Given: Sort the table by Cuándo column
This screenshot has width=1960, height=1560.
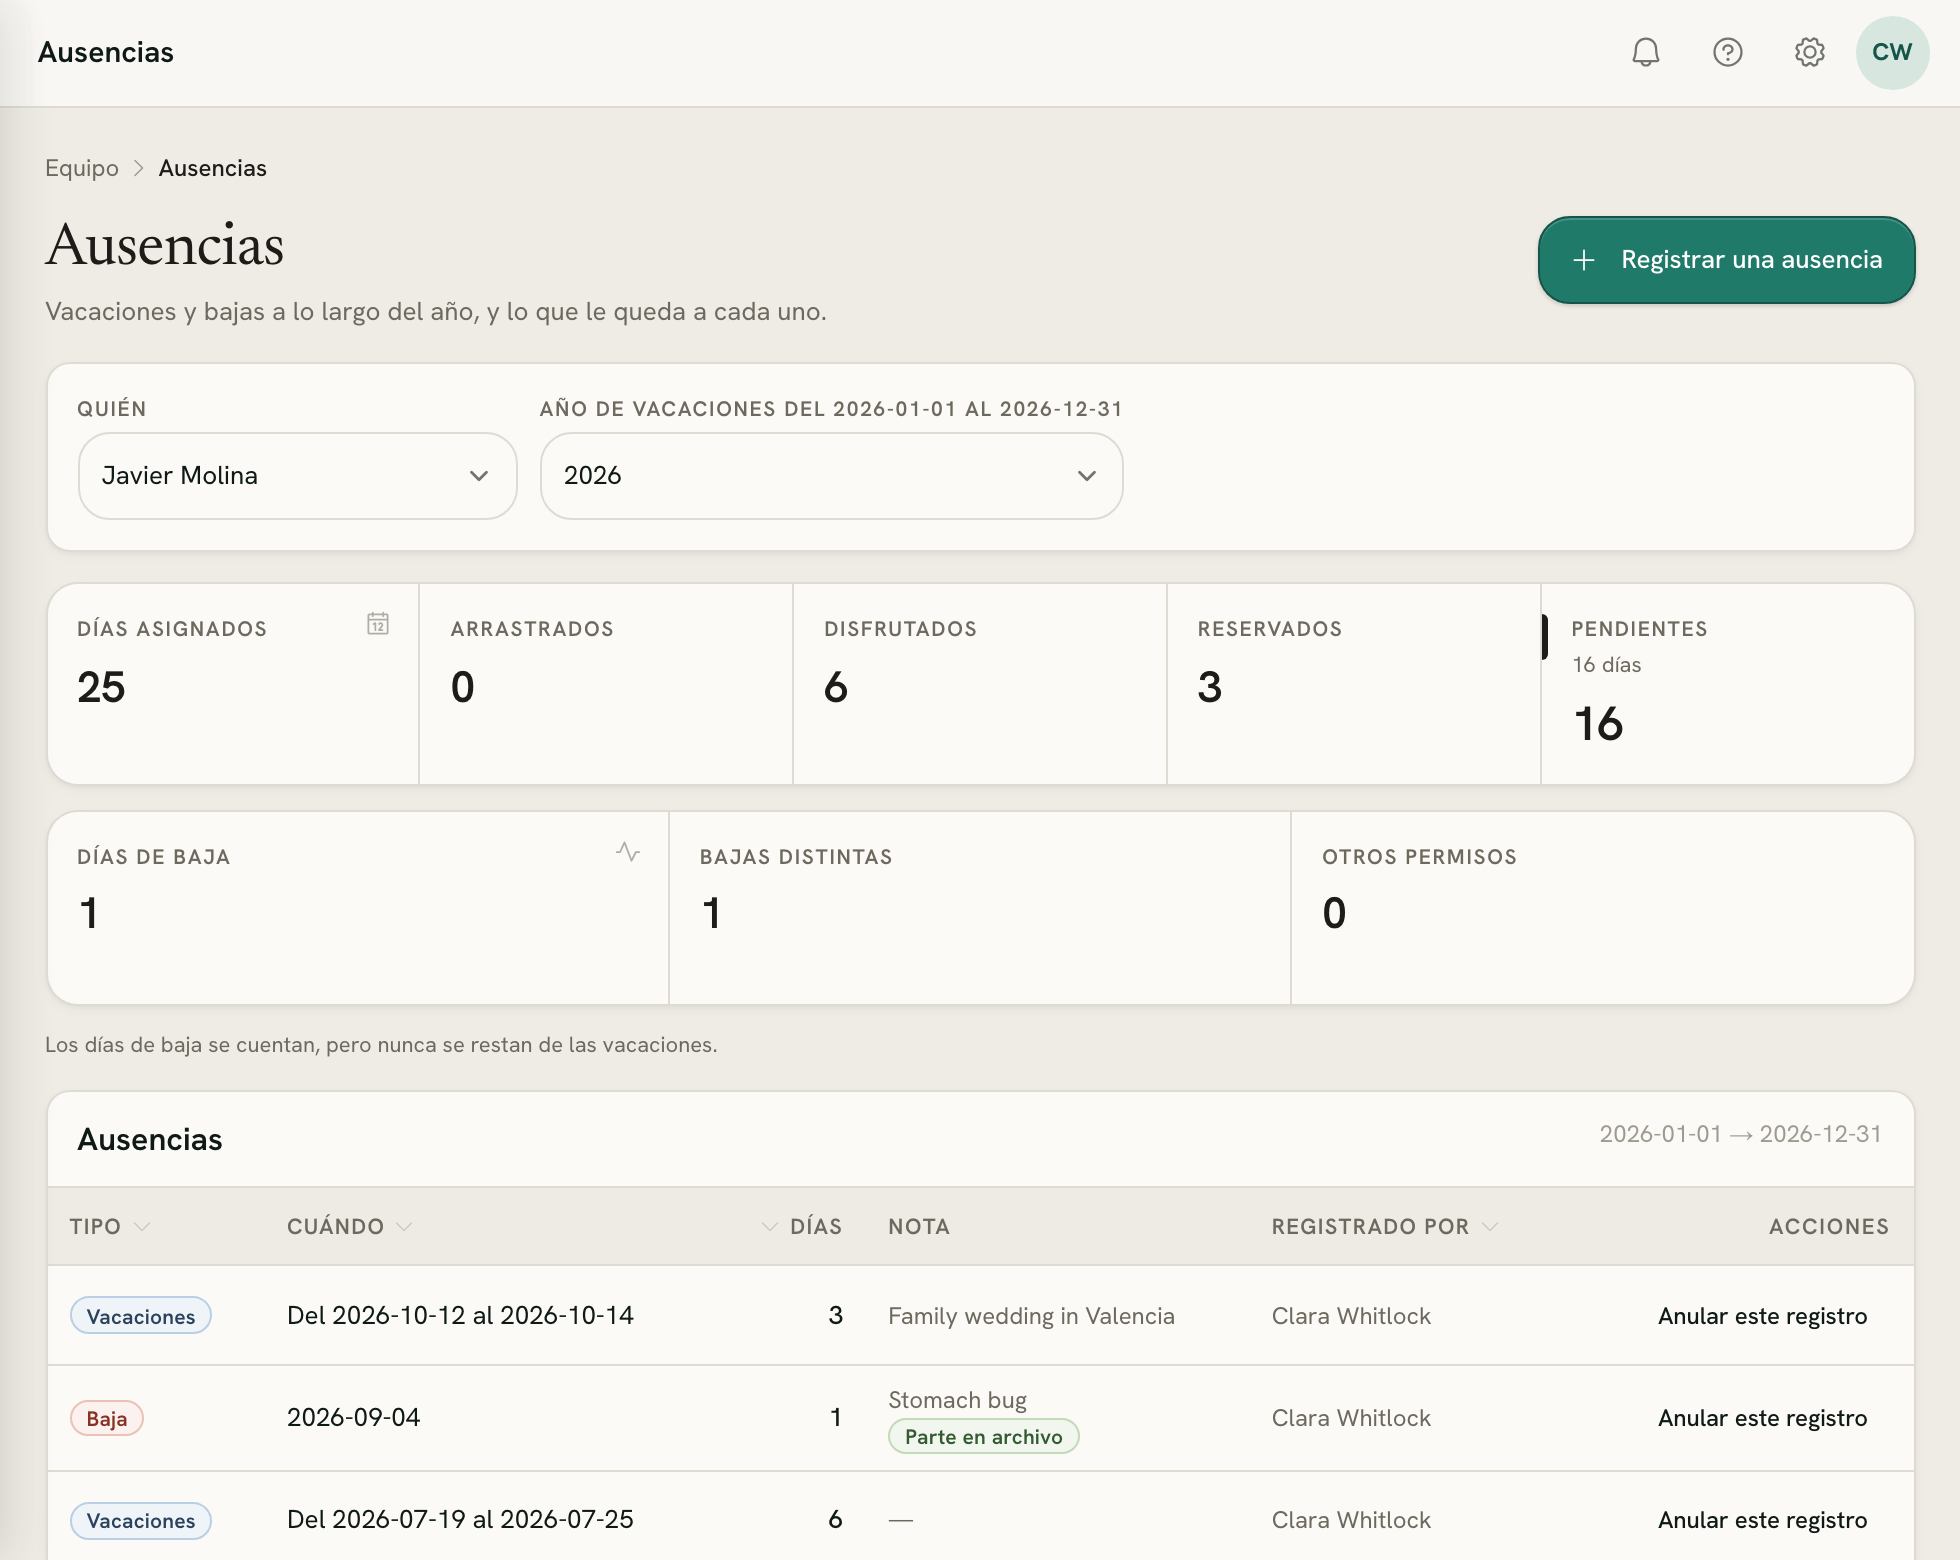Looking at the screenshot, I should click(x=349, y=1227).
